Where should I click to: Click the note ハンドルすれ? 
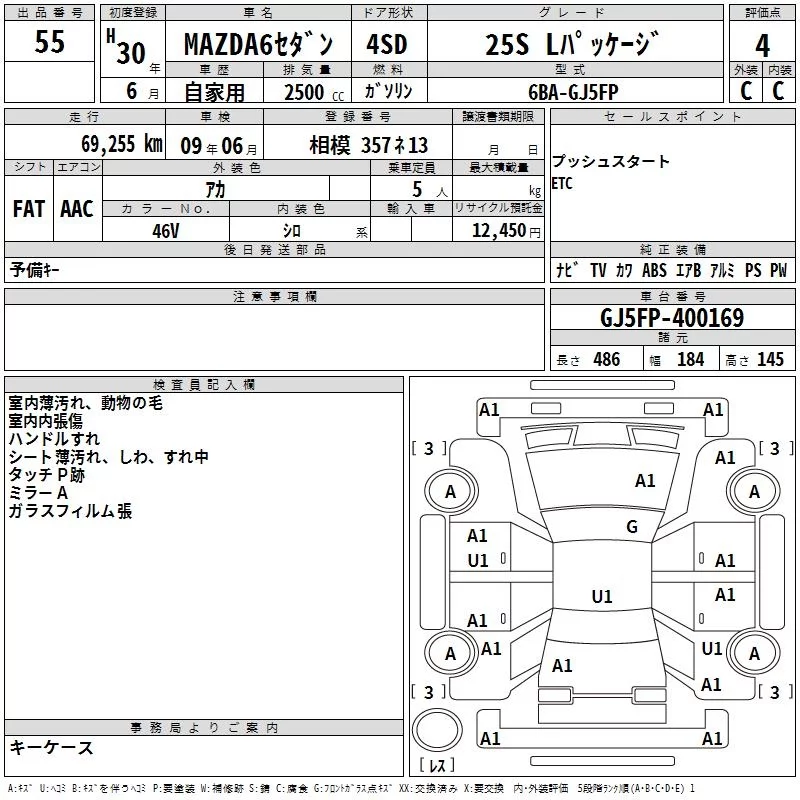(54, 439)
